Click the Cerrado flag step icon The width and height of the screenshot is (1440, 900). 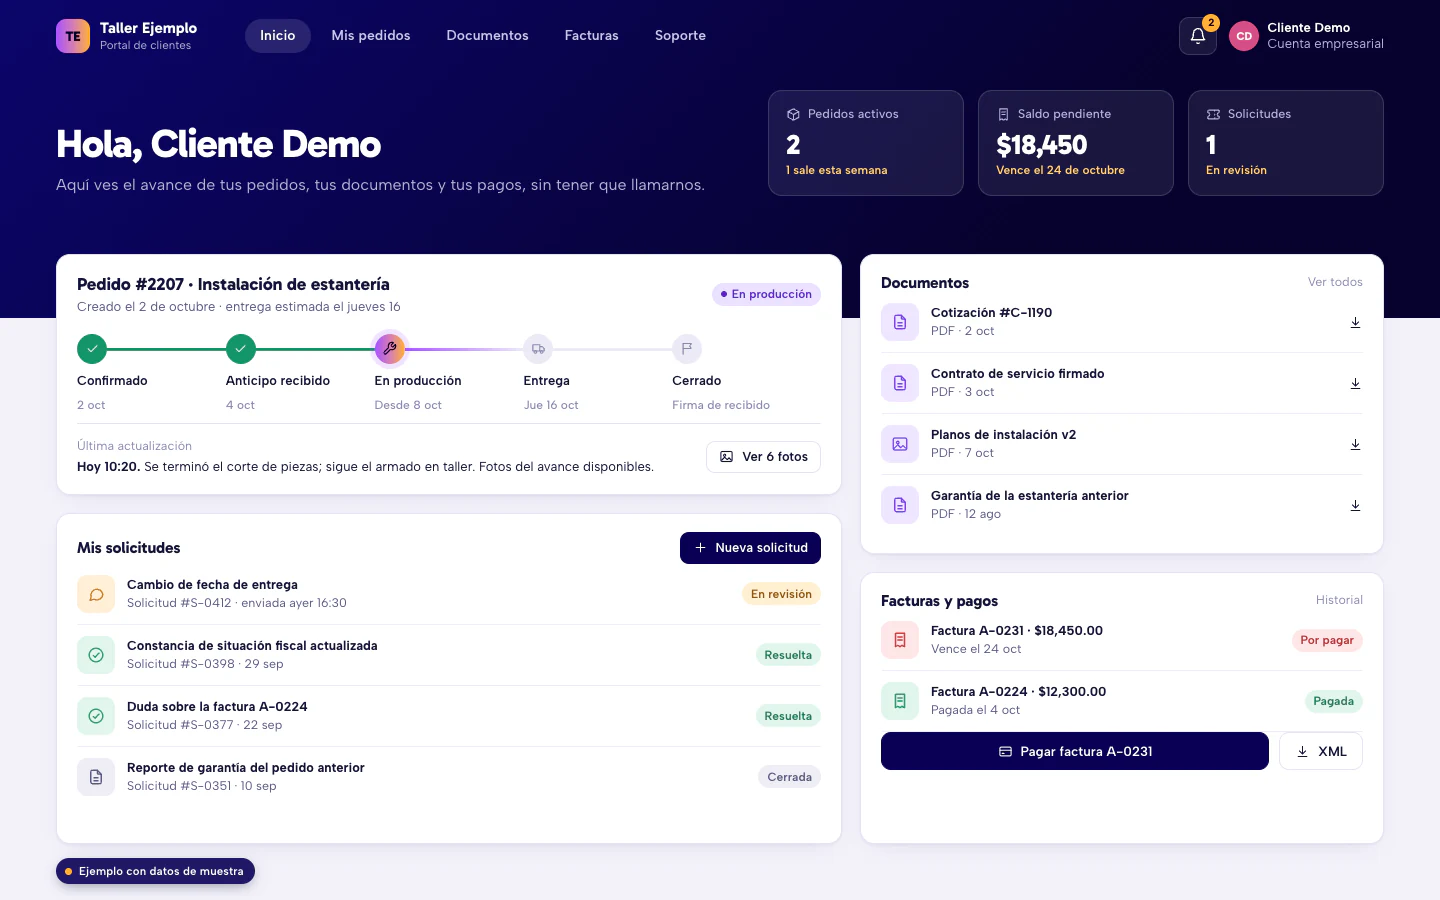[x=687, y=349]
